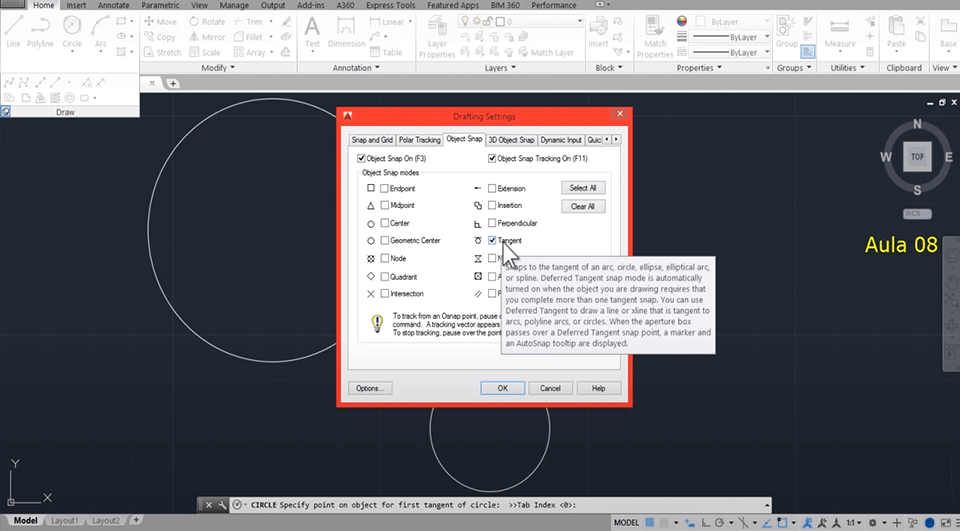The height and width of the screenshot is (531, 960).
Task: Enable the Extension snap checkbox
Action: tap(492, 188)
